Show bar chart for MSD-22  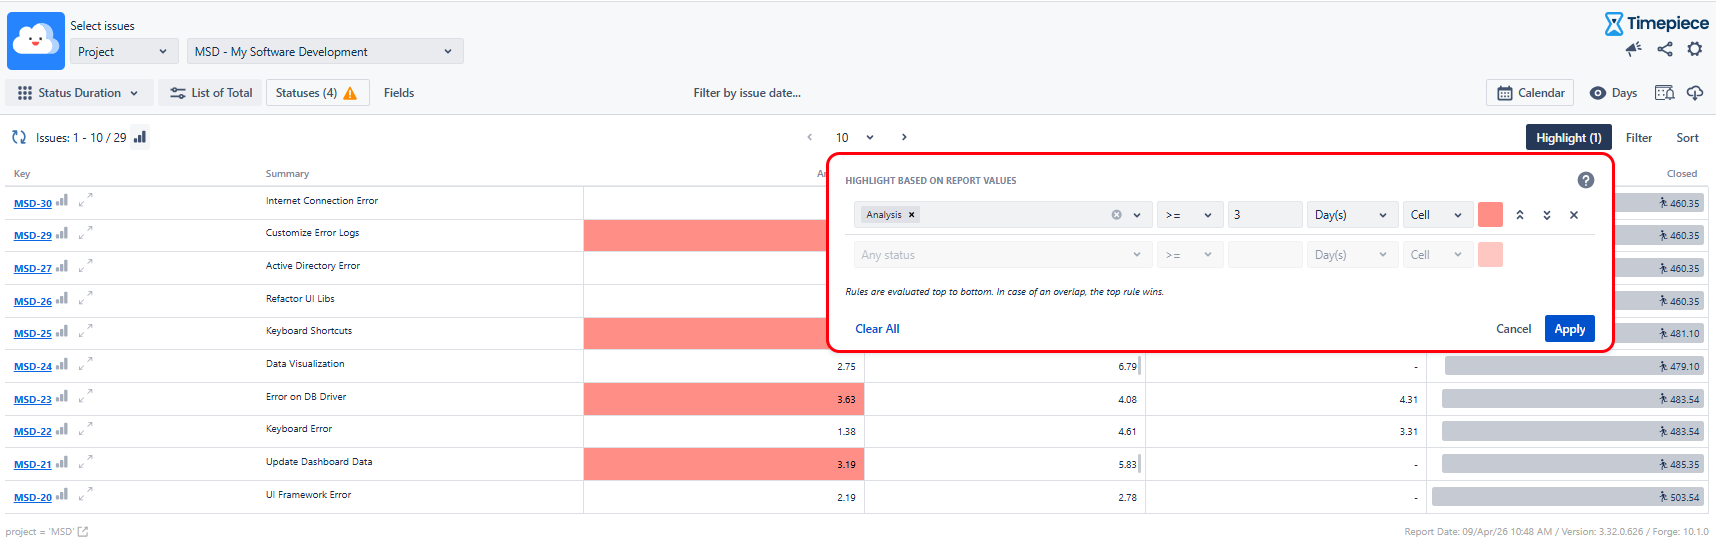pyautogui.click(x=62, y=429)
